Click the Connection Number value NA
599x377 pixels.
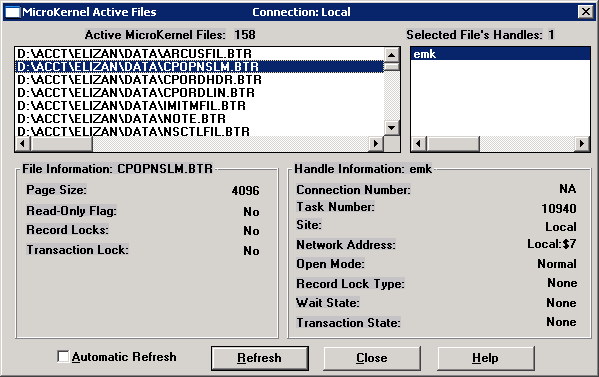pos(567,189)
